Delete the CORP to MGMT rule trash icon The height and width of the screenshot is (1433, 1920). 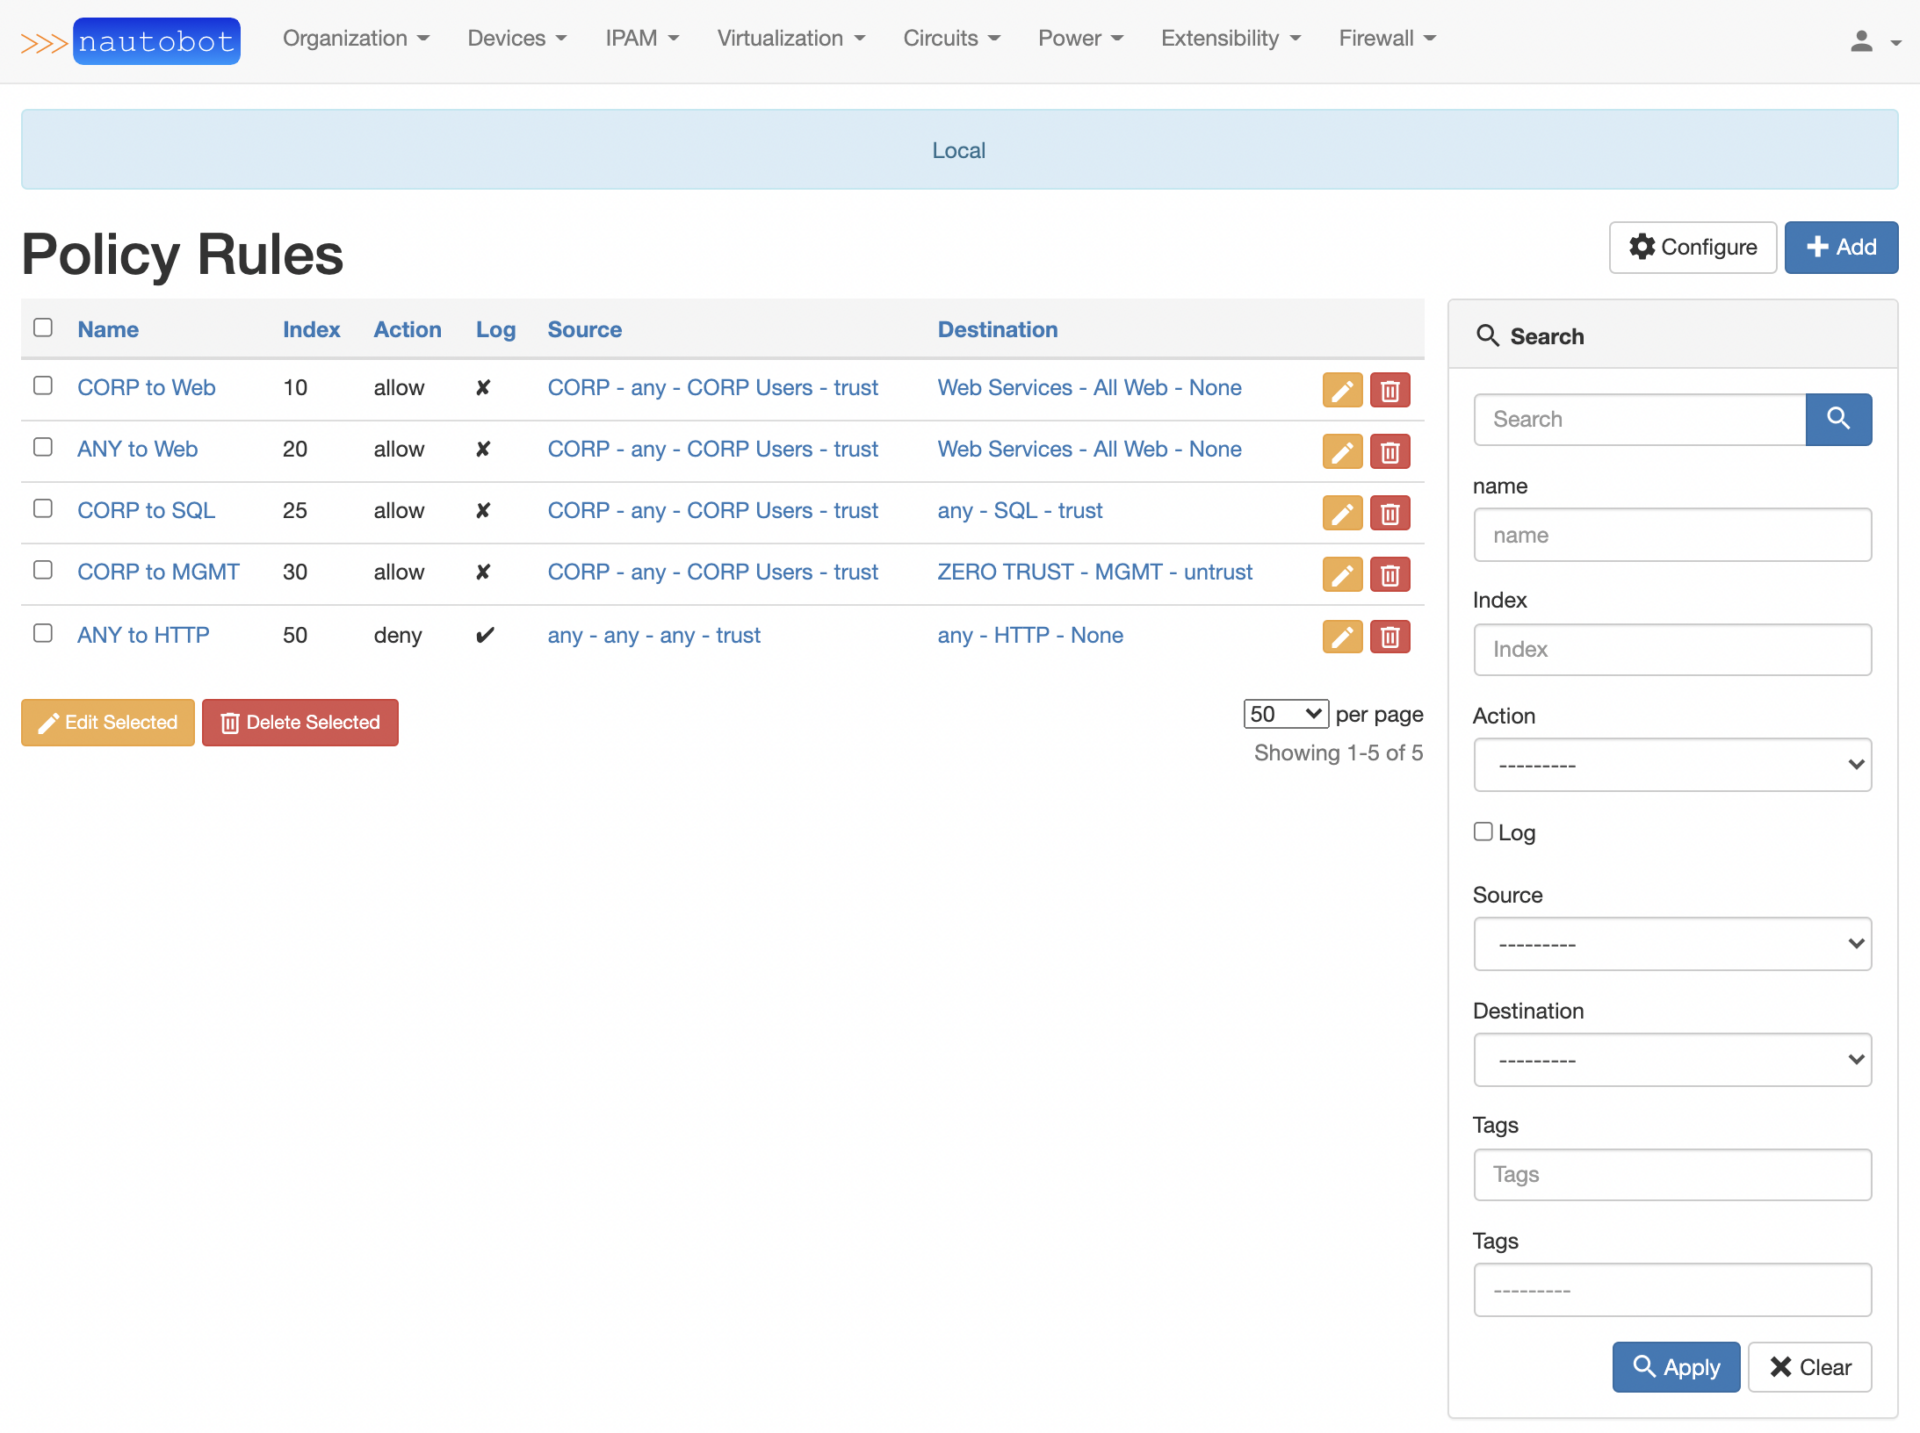(x=1390, y=574)
